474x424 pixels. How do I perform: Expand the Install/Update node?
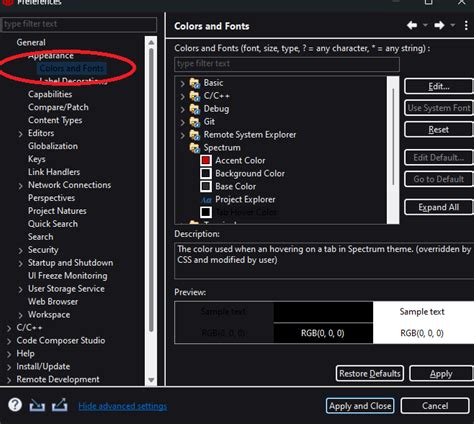click(x=9, y=367)
